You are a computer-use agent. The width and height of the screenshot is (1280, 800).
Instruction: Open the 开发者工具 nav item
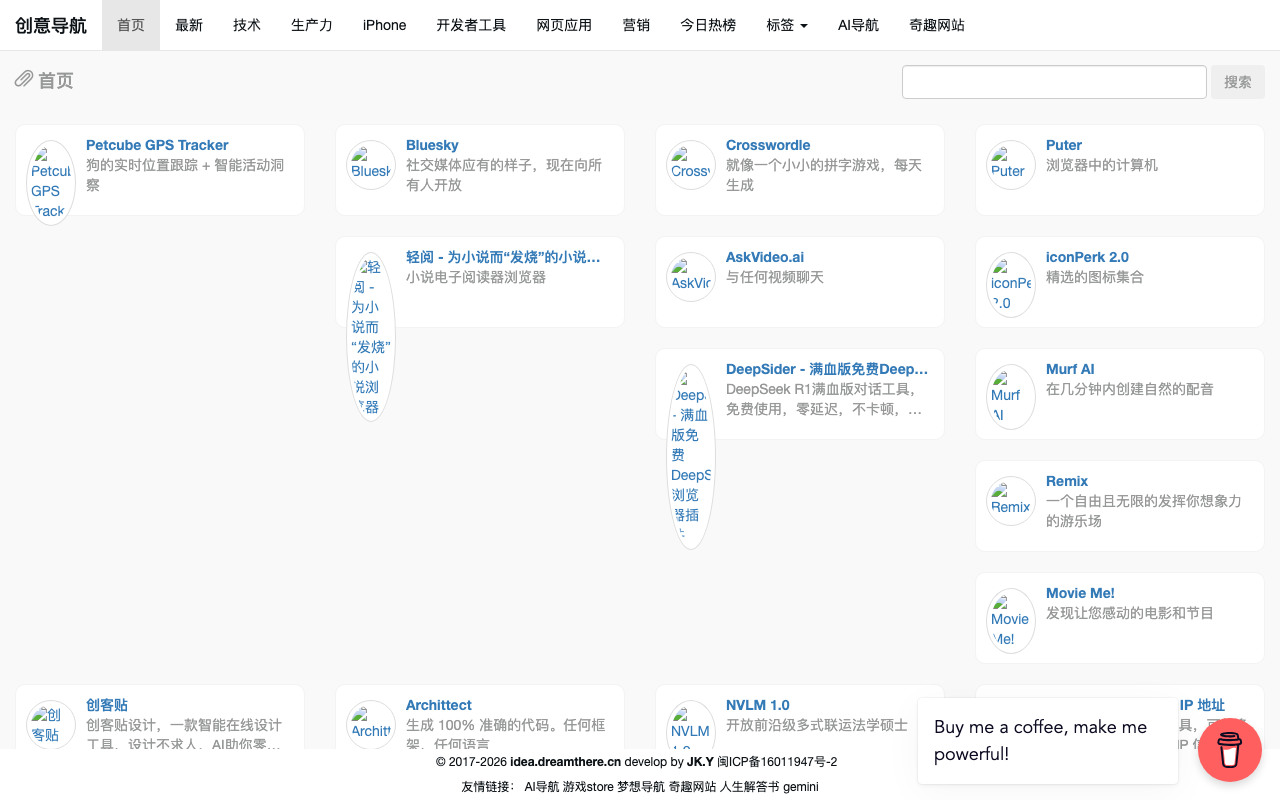pos(471,25)
